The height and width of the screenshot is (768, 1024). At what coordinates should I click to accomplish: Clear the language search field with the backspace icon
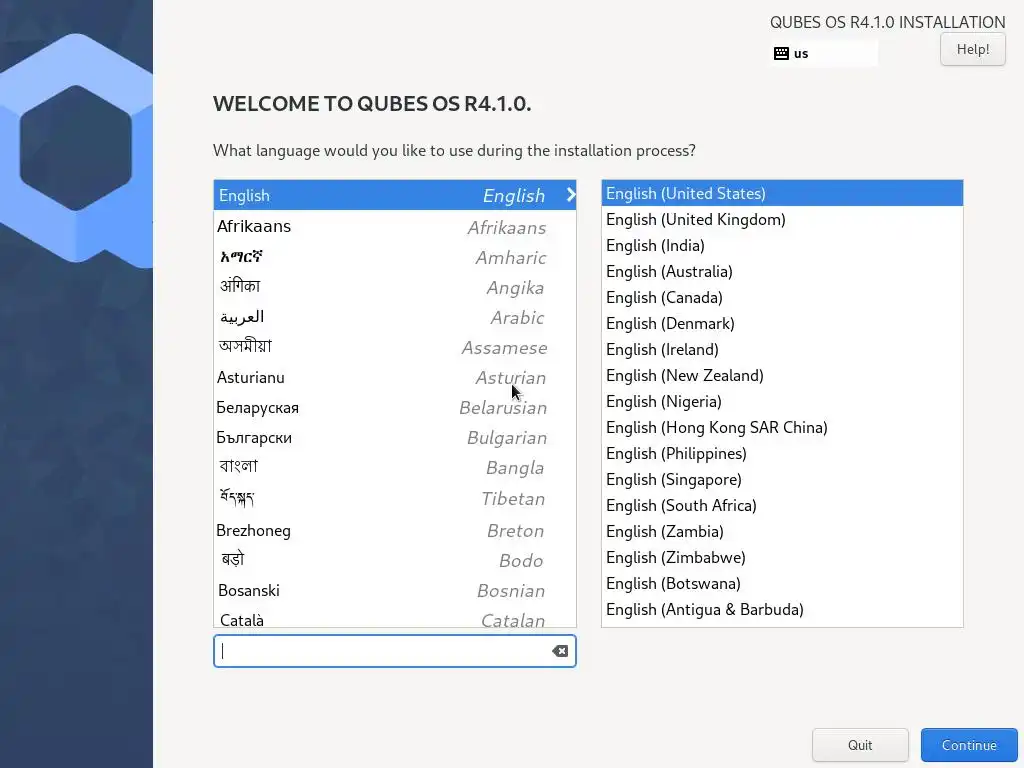pyautogui.click(x=560, y=651)
